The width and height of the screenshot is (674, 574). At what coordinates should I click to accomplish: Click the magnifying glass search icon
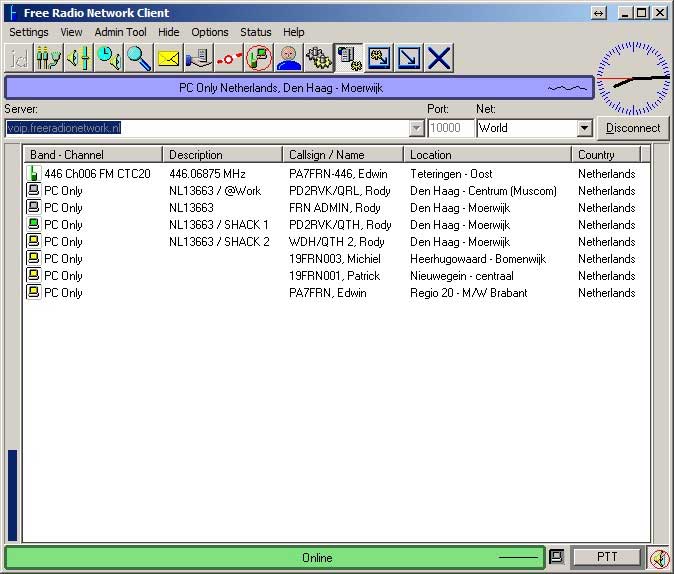[139, 58]
